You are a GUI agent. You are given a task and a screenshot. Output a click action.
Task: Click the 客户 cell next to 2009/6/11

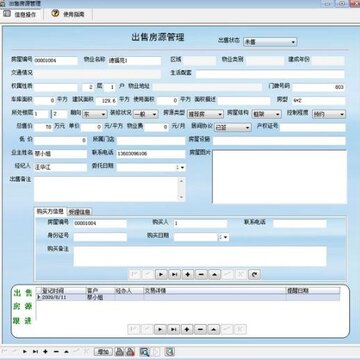(x=100, y=297)
